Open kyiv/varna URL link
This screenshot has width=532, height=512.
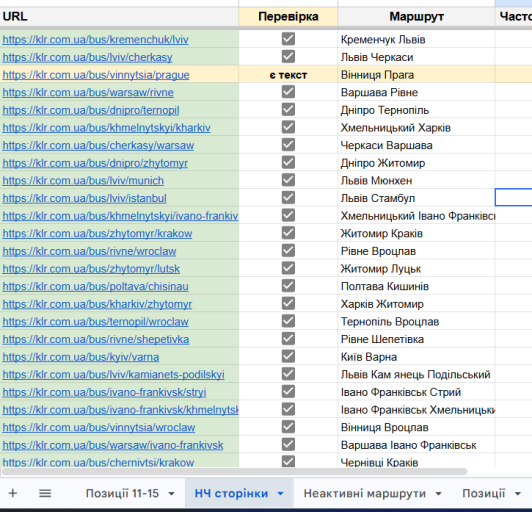80,357
